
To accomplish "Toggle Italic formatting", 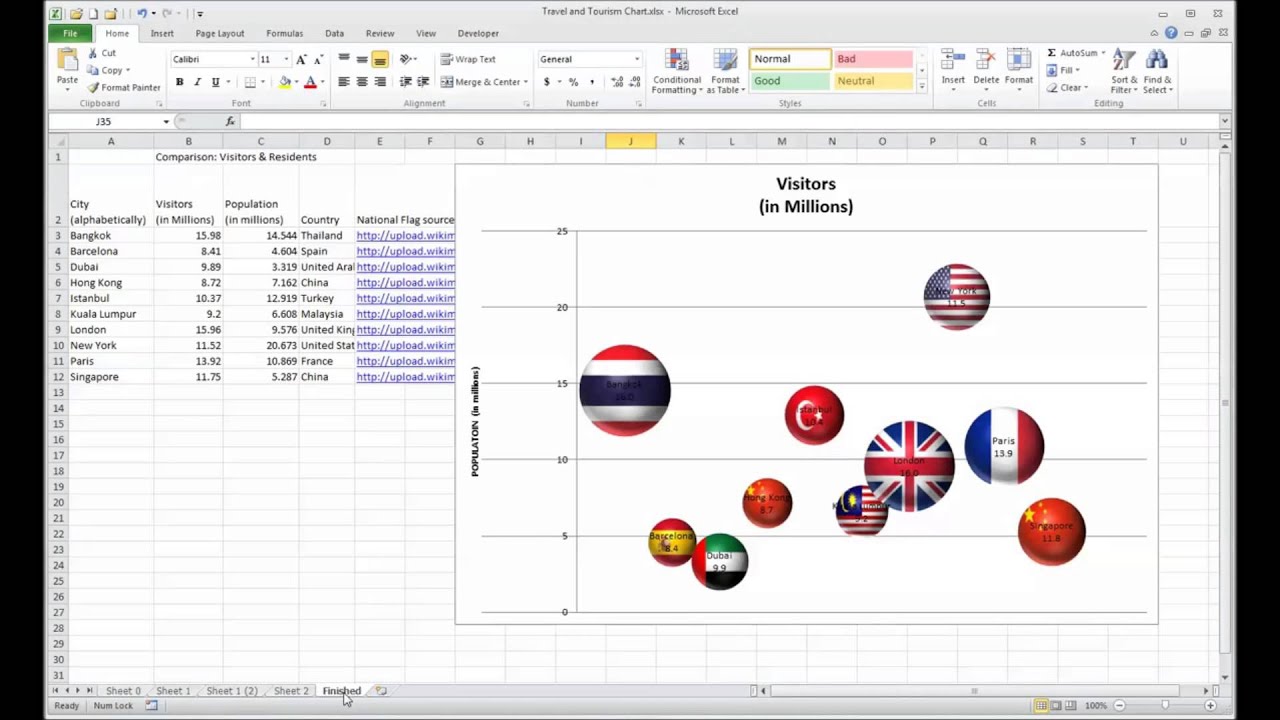I will tap(197, 82).
